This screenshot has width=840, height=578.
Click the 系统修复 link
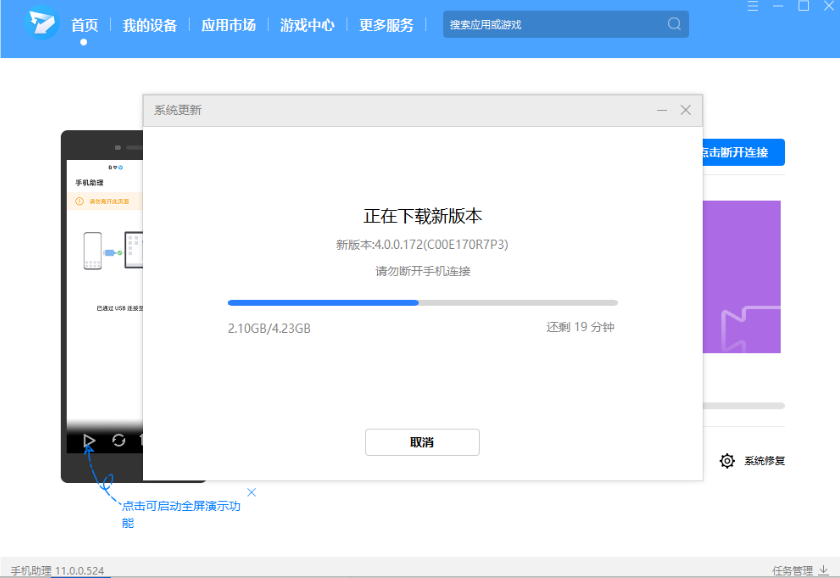tap(764, 461)
